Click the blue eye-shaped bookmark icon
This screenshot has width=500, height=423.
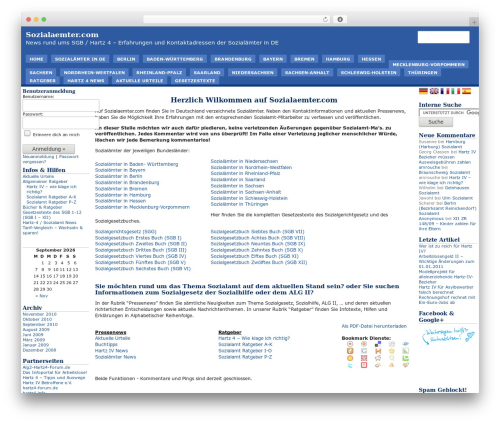(406, 344)
